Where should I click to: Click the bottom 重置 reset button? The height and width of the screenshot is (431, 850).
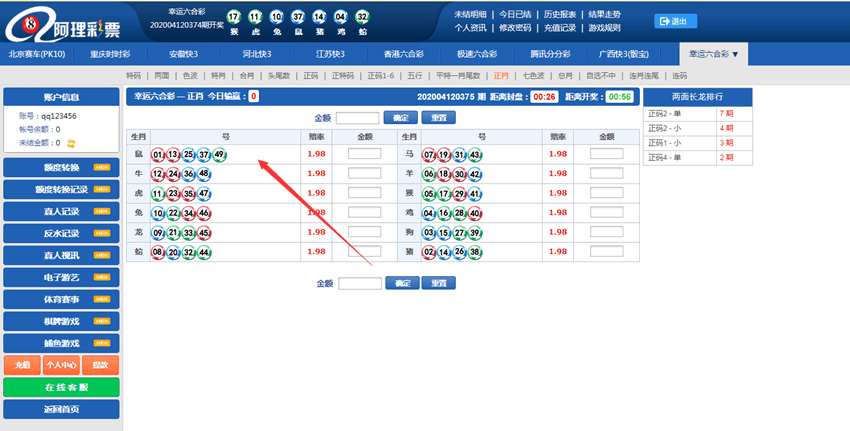436,283
